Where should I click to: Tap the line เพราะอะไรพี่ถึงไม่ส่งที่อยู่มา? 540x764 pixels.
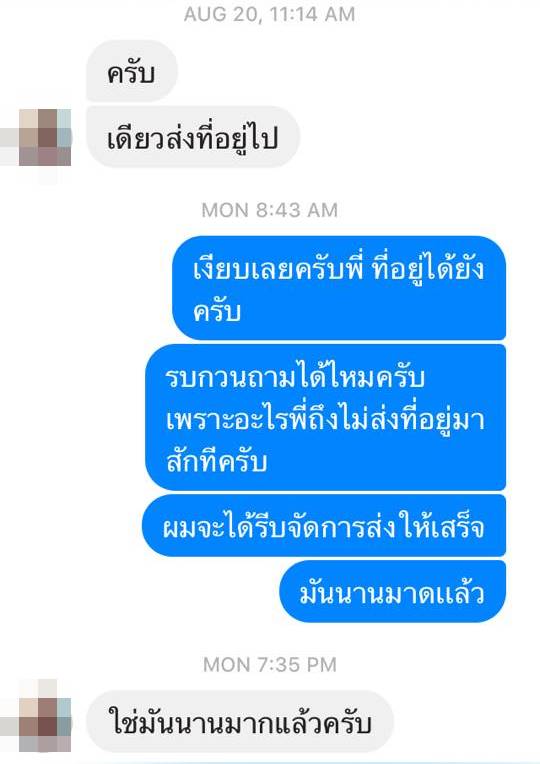pos(325,418)
